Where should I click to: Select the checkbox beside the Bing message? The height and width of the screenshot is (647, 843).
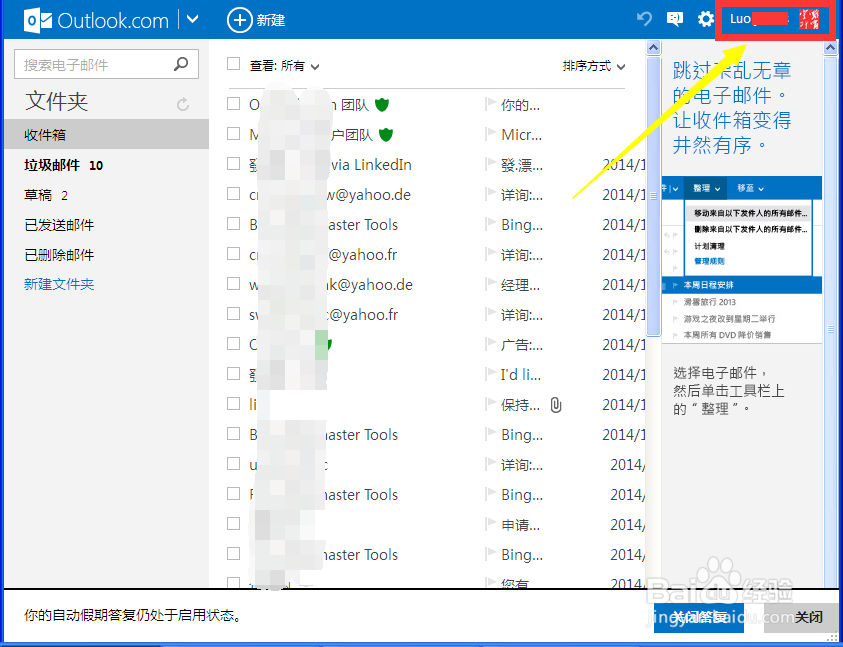(233, 224)
